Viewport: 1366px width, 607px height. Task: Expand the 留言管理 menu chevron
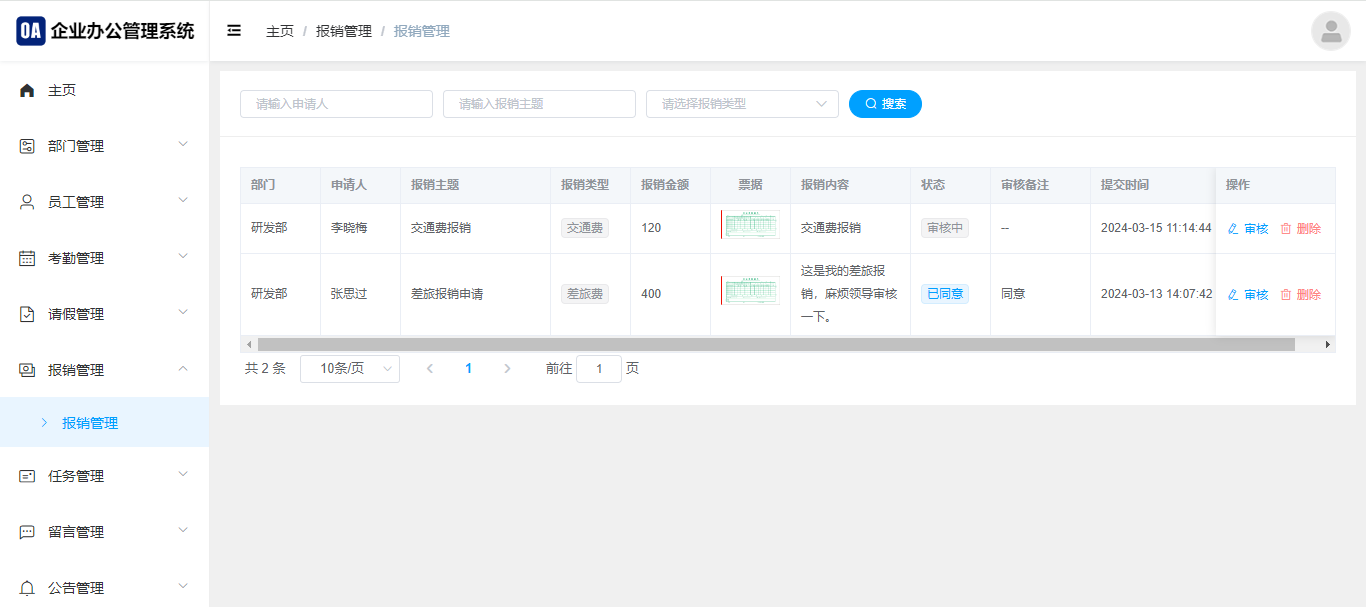click(183, 530)
